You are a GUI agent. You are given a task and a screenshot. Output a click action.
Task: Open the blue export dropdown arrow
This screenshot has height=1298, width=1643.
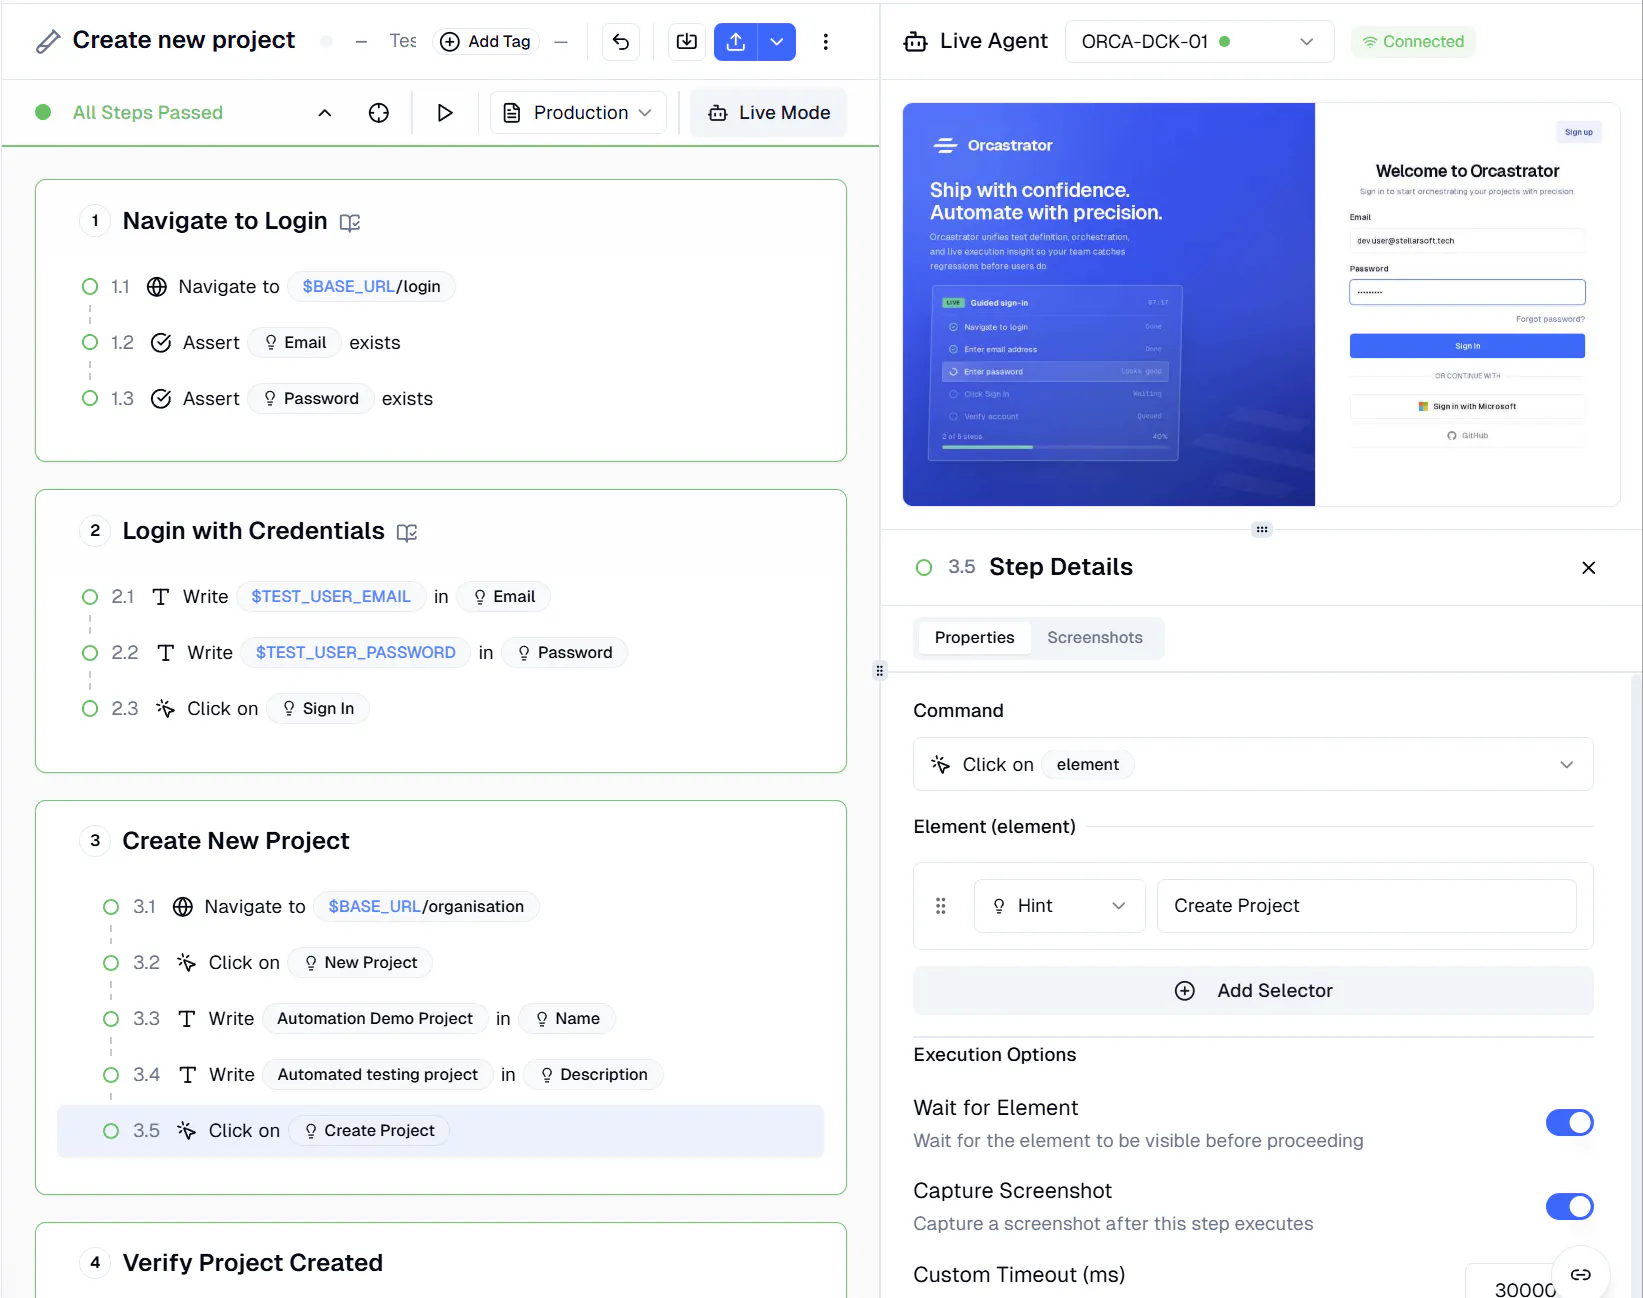click(x=777, y=42)
